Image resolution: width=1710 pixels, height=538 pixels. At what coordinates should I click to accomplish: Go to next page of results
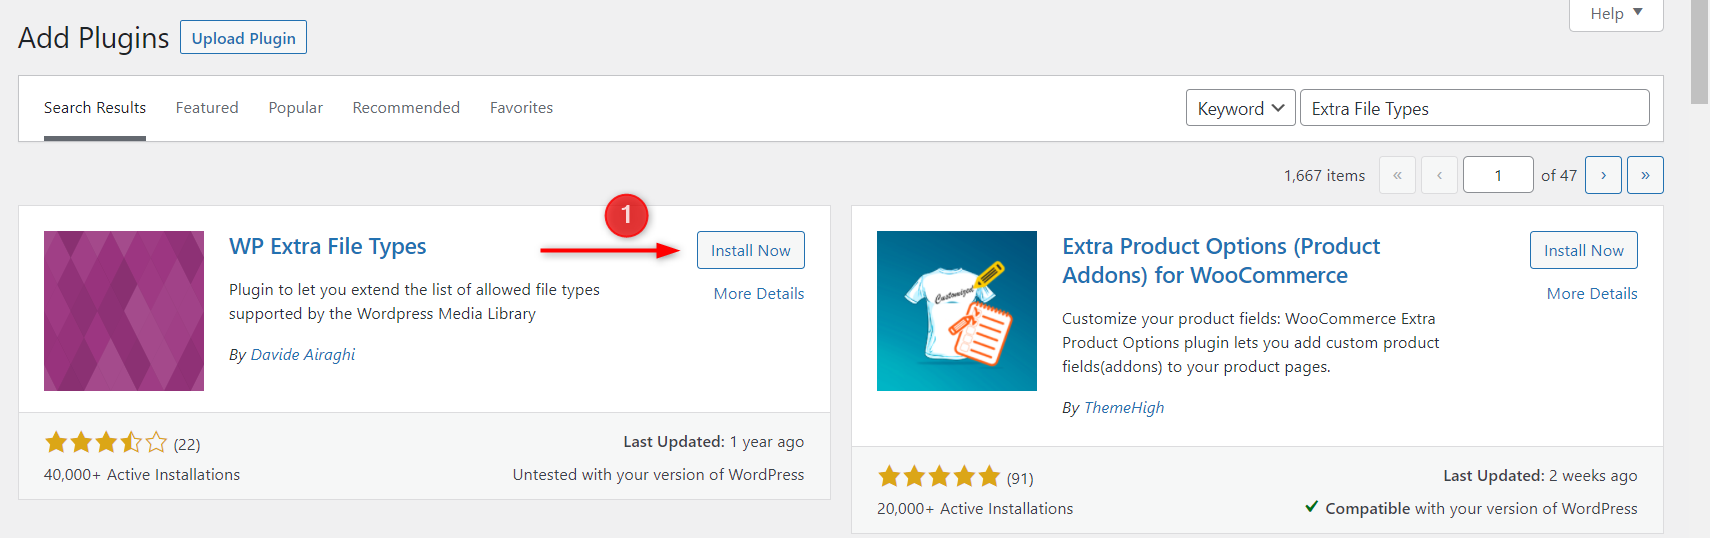click(1603, 175)
